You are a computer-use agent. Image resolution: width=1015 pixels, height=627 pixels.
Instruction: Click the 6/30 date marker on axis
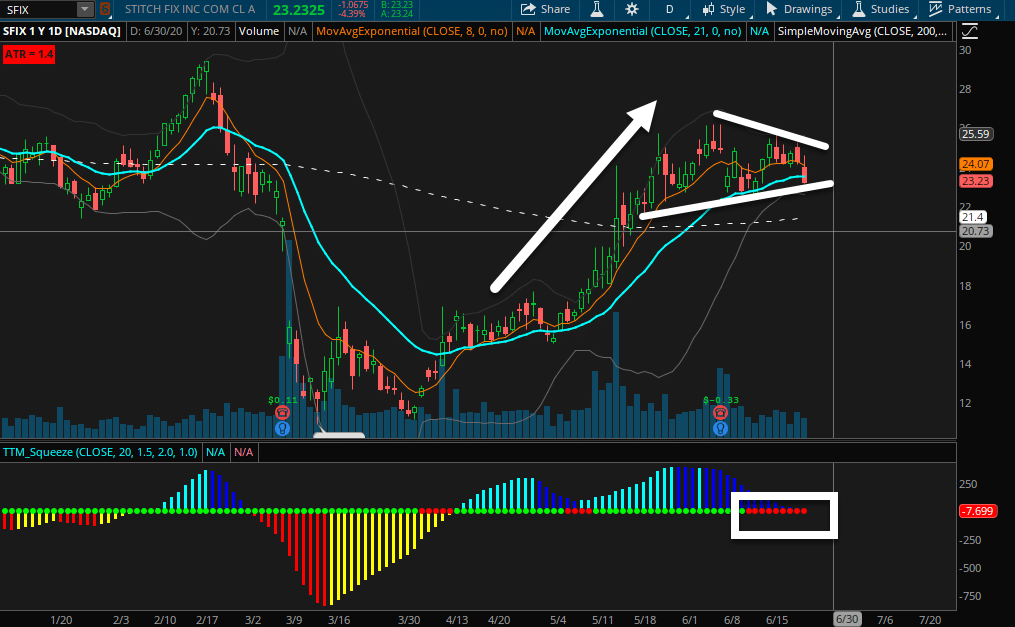click(x=847, y=619)
